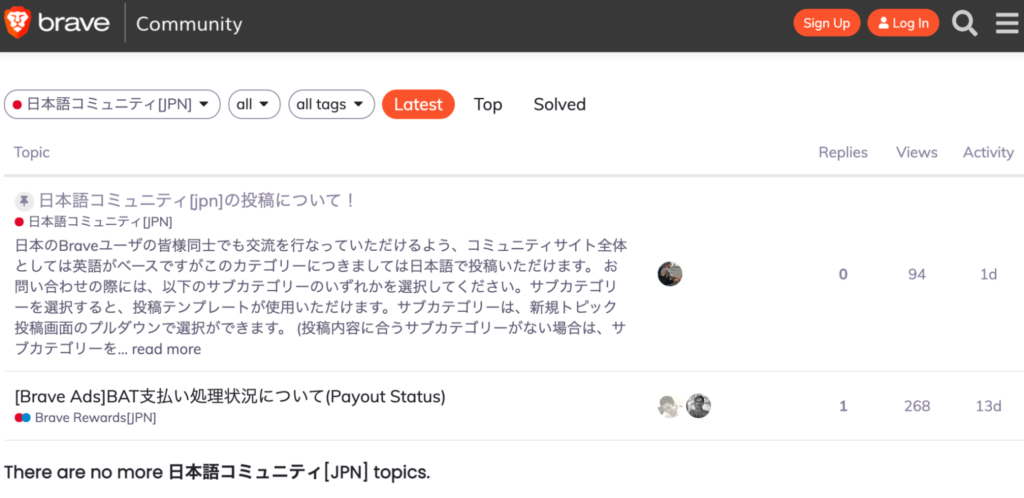Open the pinned topic poster's avatar
The image size is (1024, 498).
tap(670, 274)
